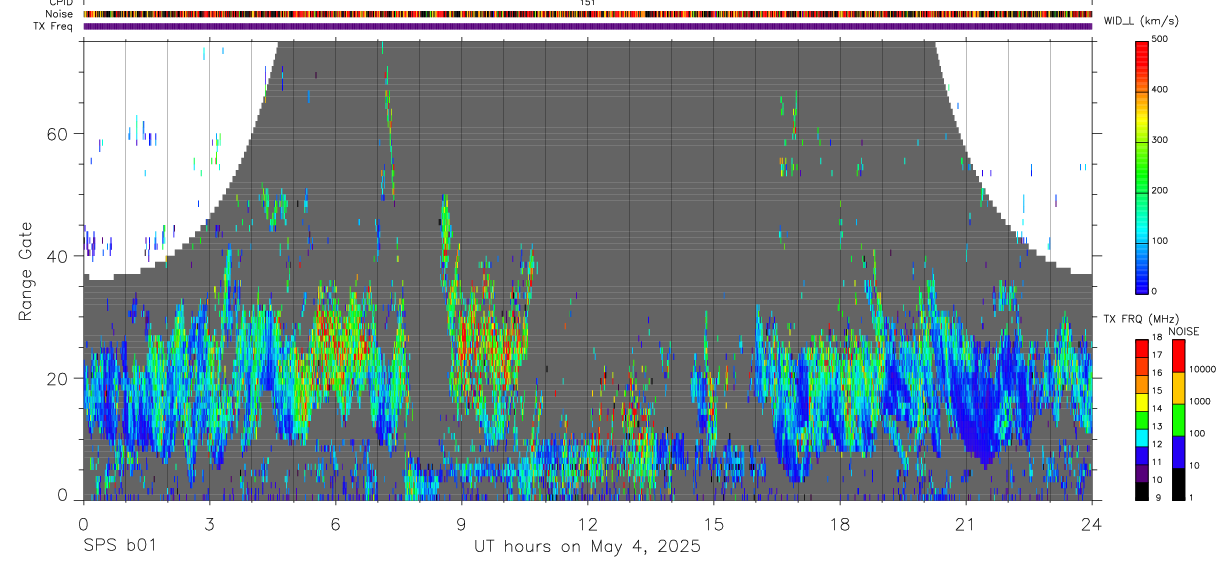Click the x-axis hour label 6
The image size is (1228, 567).
(x=335, y=522)
